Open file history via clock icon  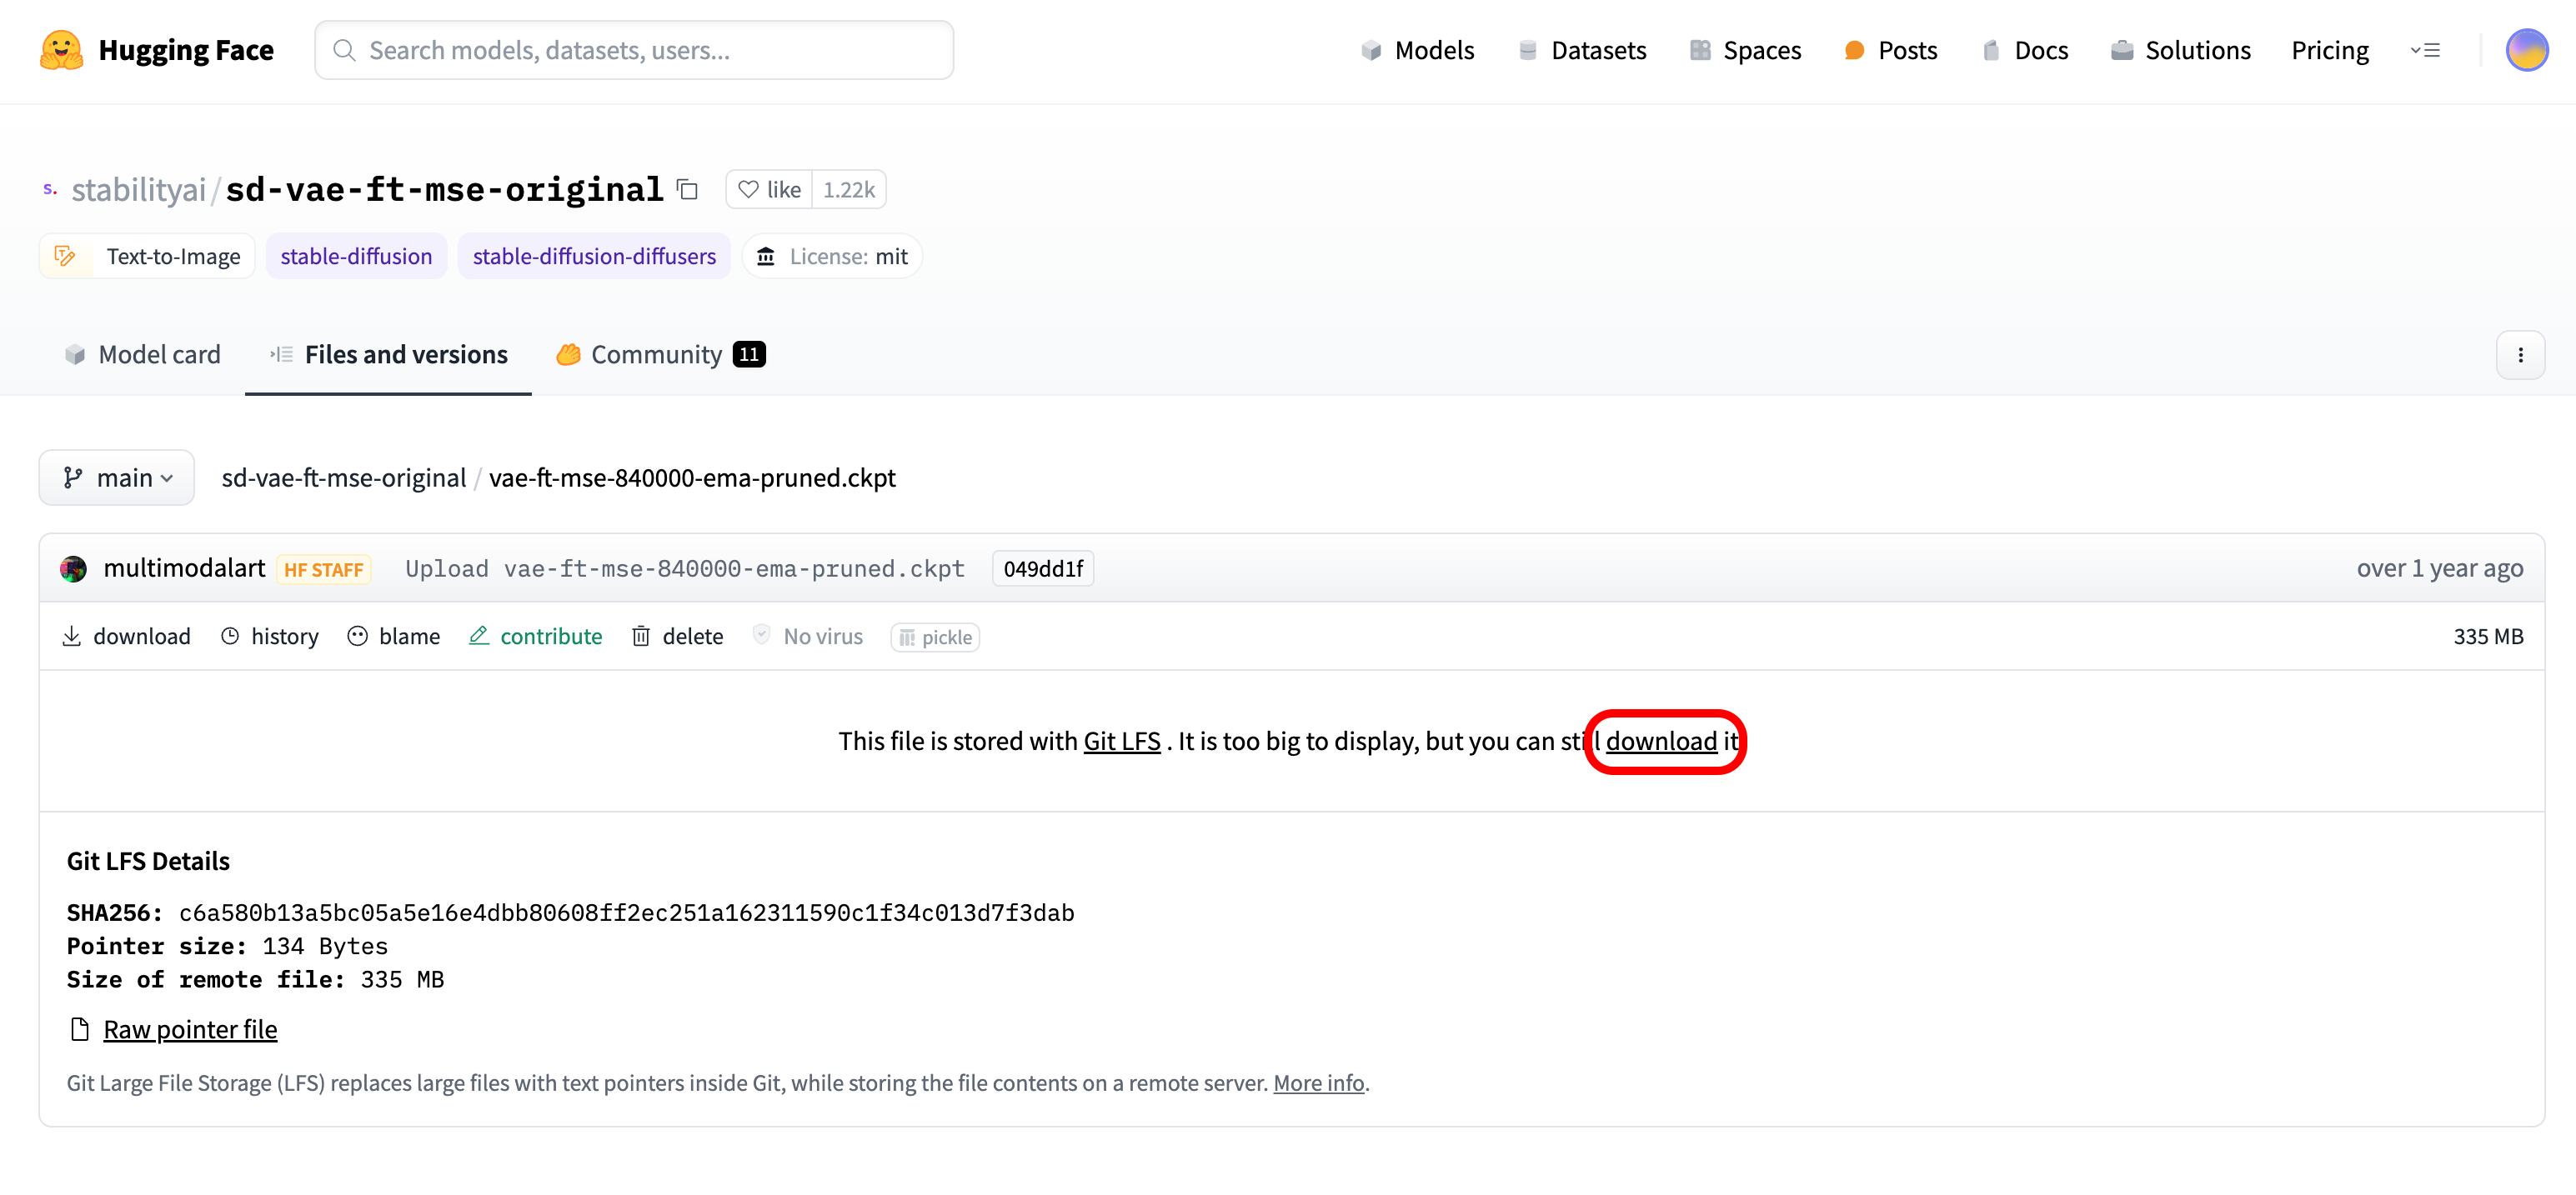pos(230,636)
